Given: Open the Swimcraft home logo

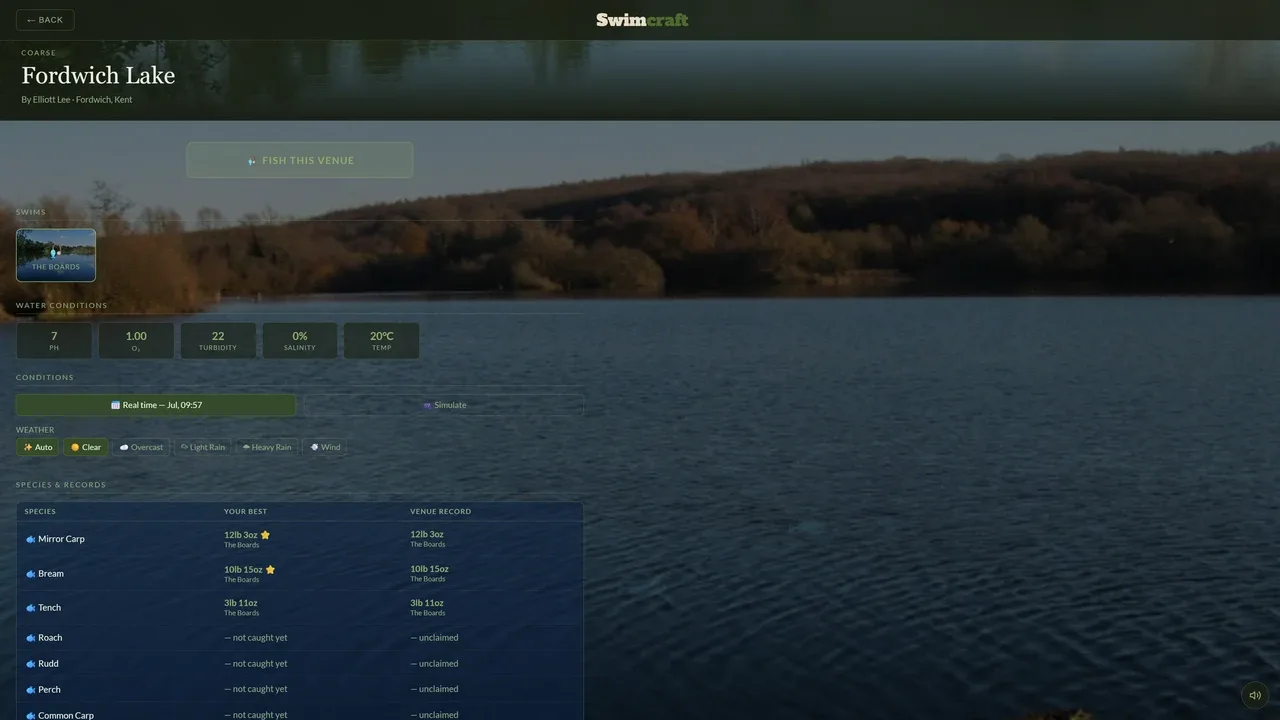Looking at the screenshot, I should [642, 20].
